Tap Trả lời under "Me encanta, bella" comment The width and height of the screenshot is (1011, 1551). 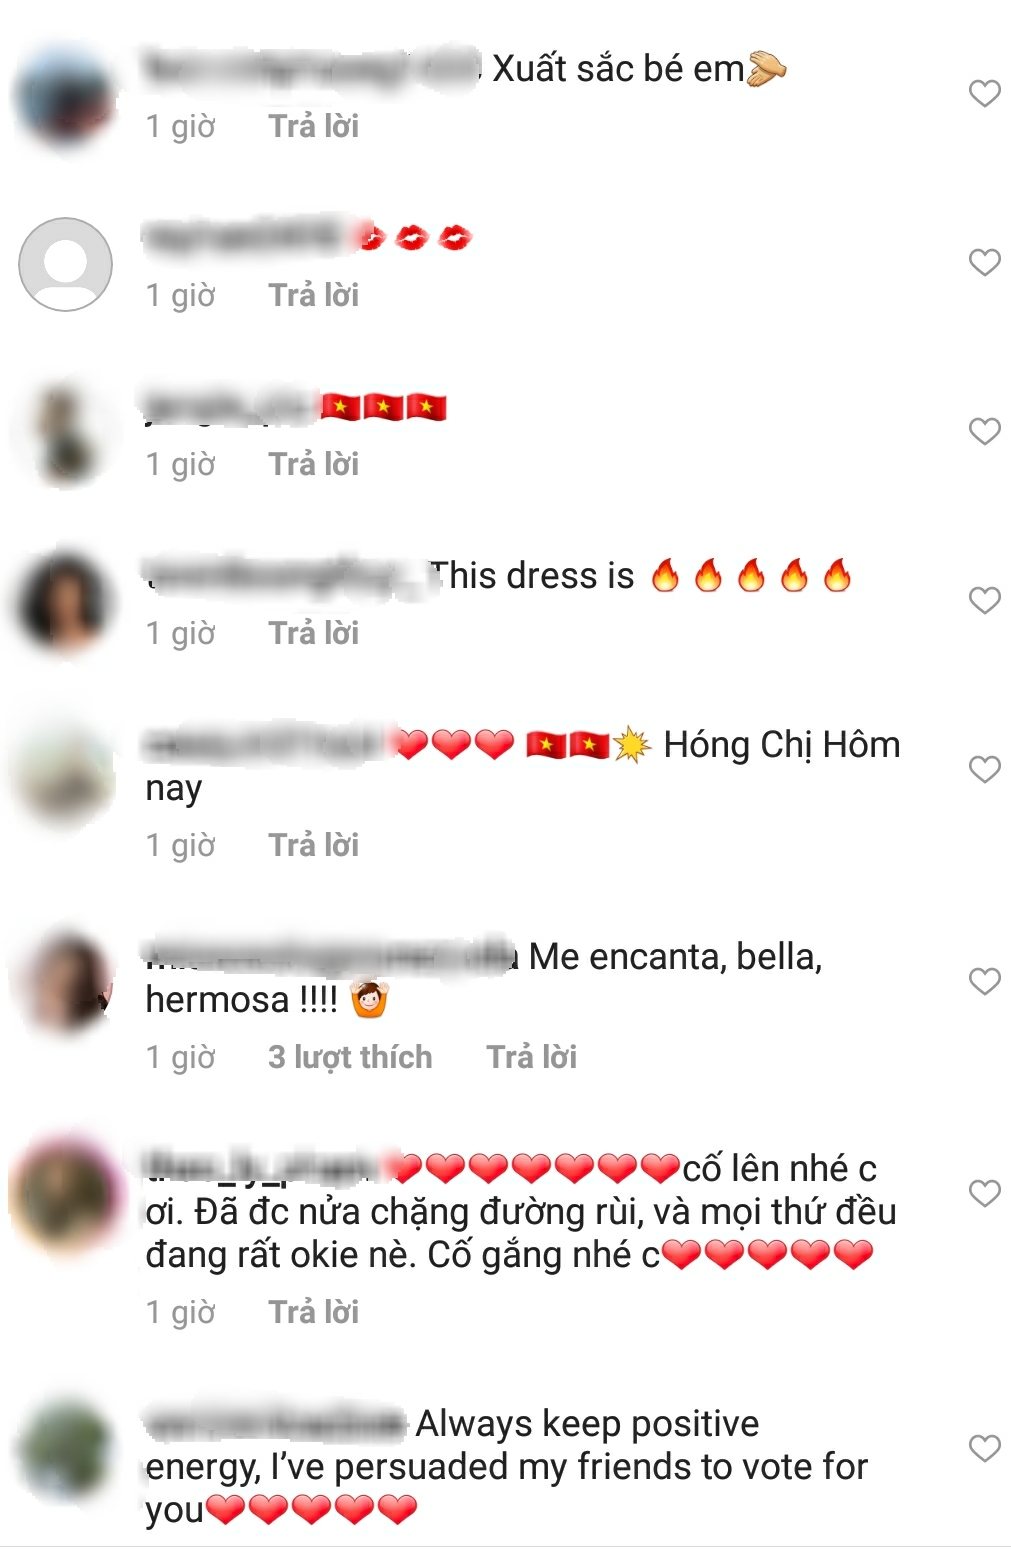coord(531,1057)
